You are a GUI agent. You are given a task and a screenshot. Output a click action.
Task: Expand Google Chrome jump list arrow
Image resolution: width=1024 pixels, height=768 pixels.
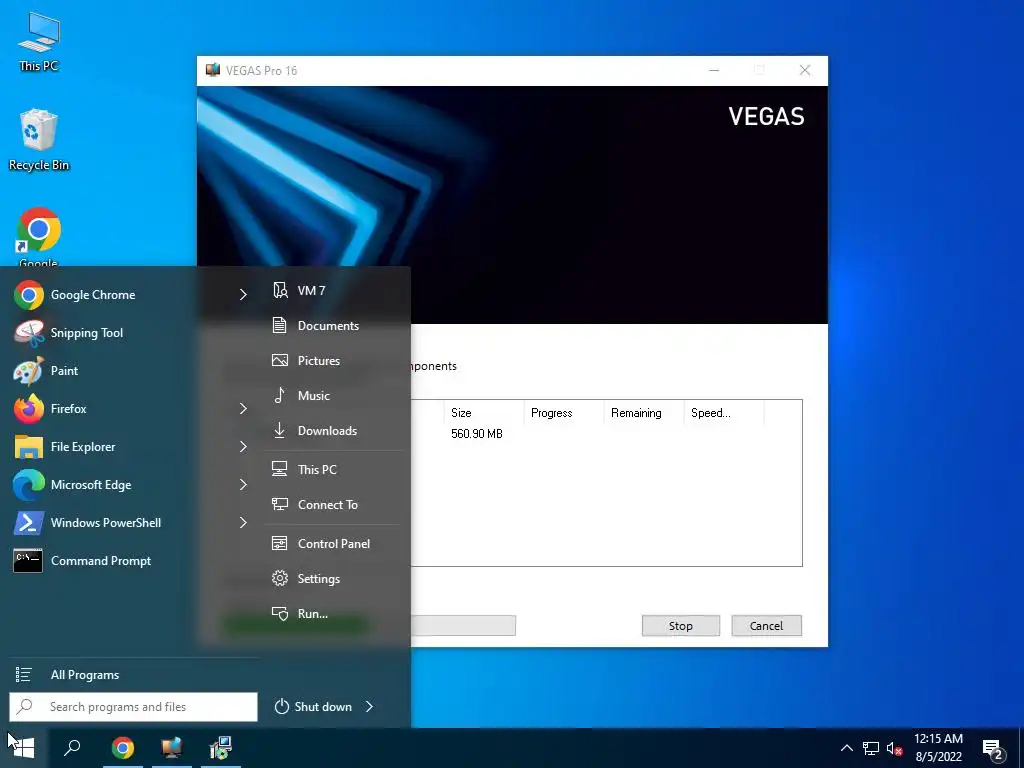click(x=243, y=295)
